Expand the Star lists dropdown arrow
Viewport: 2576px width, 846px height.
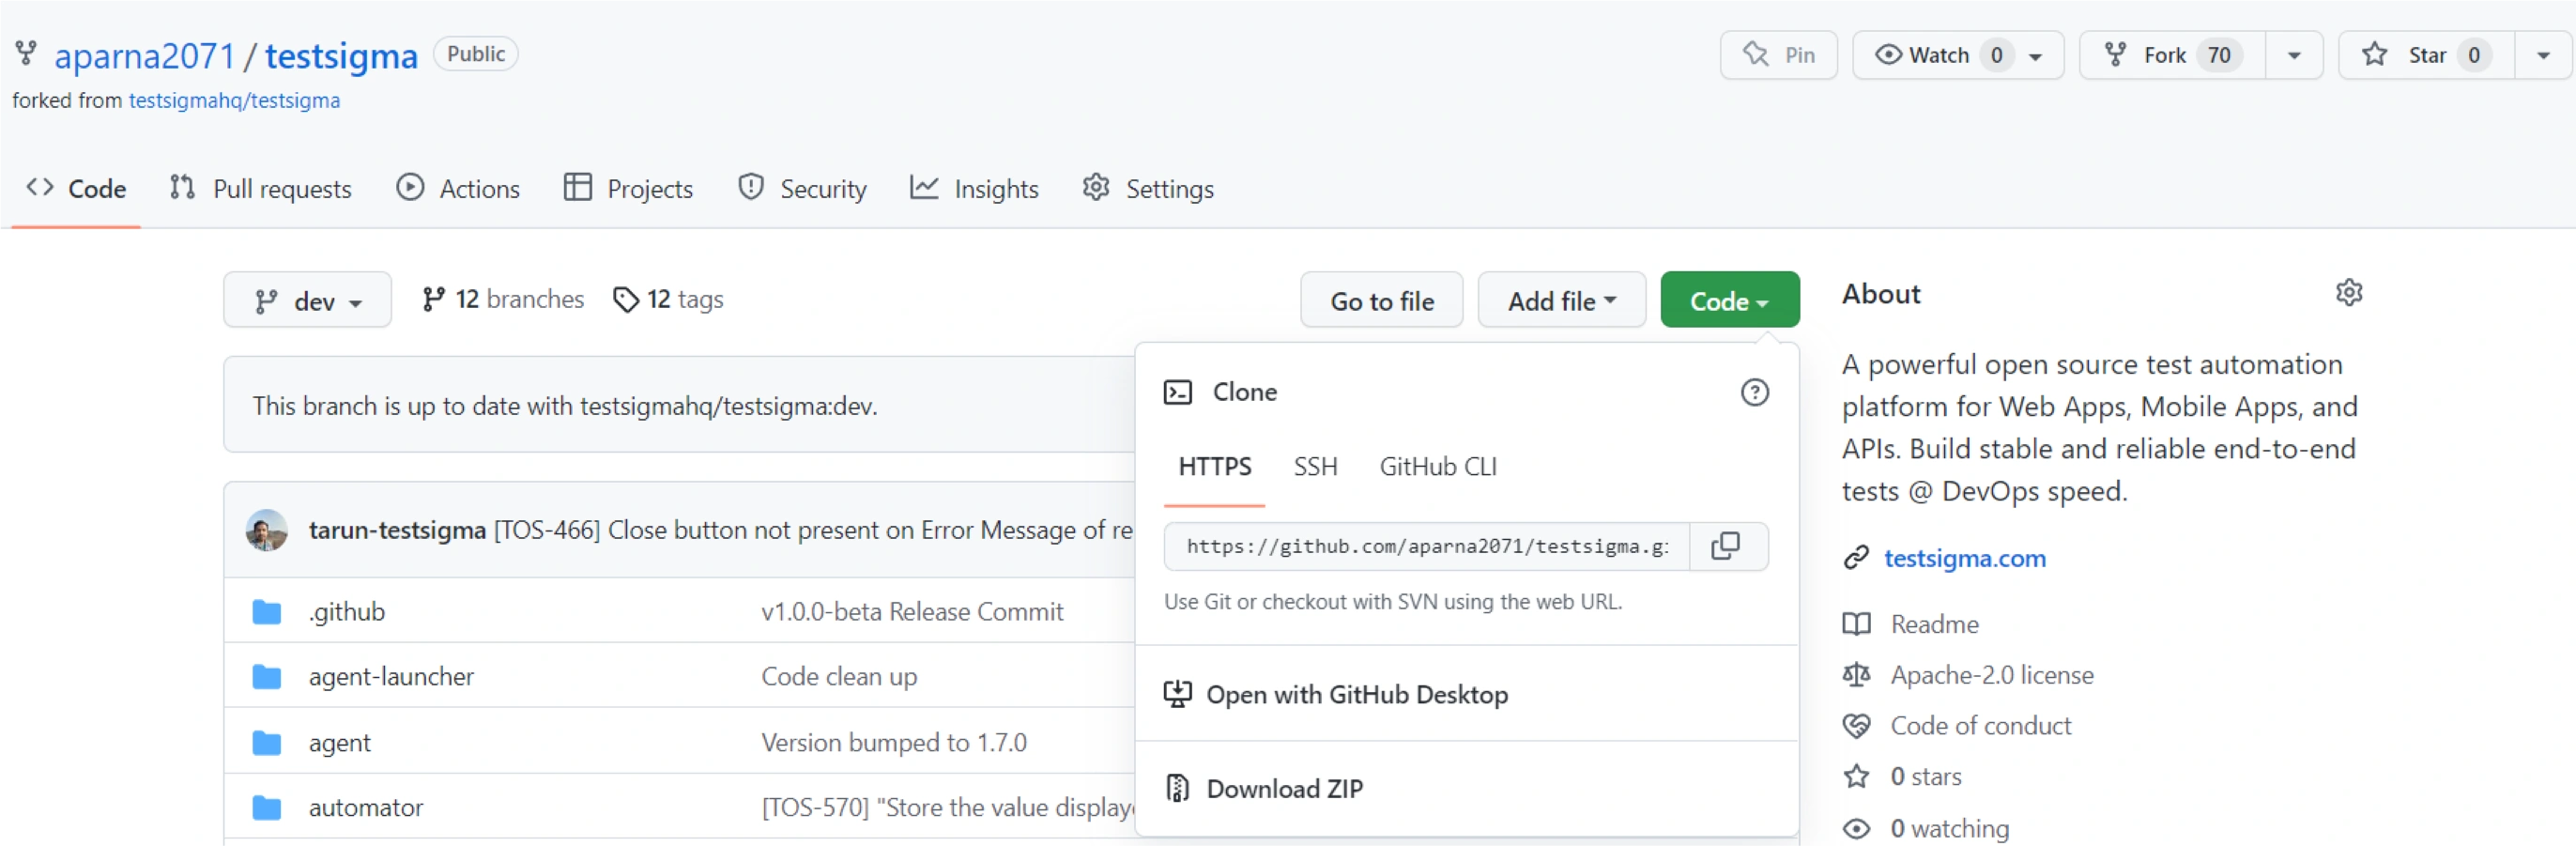(2543, 55)
